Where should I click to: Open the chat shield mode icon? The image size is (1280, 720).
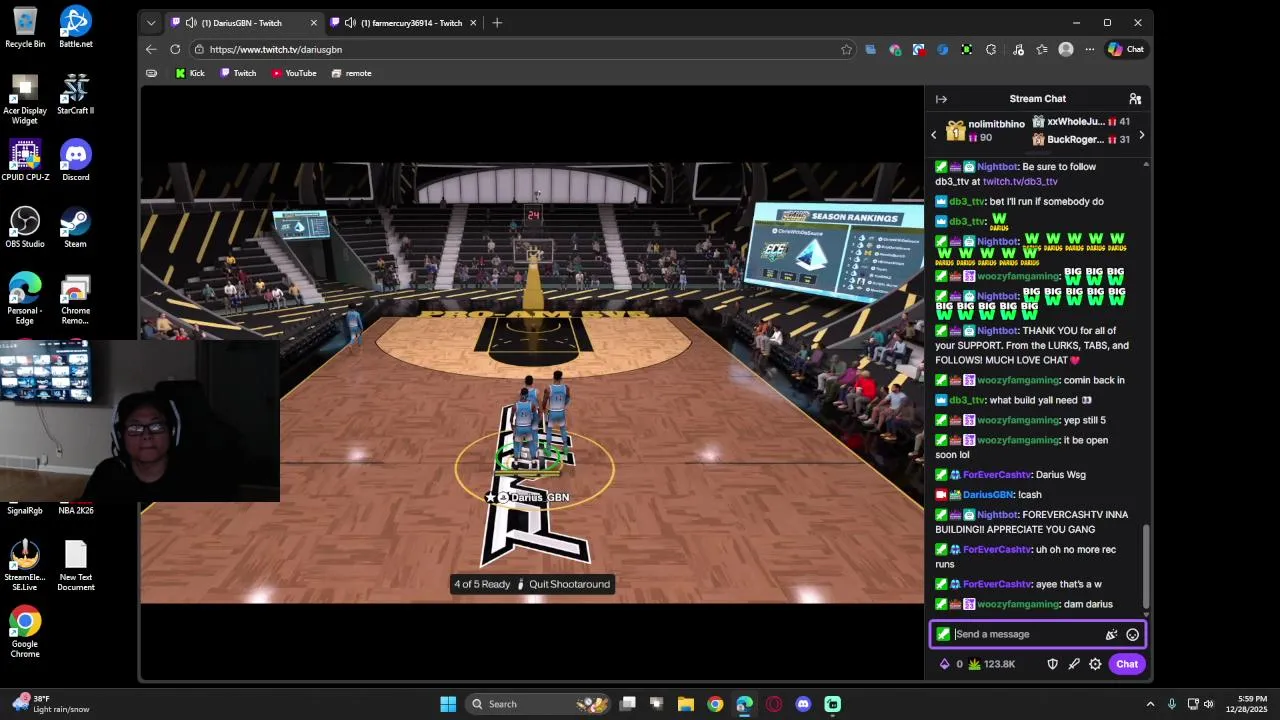pyautogui.click(x=1052, y=664)
